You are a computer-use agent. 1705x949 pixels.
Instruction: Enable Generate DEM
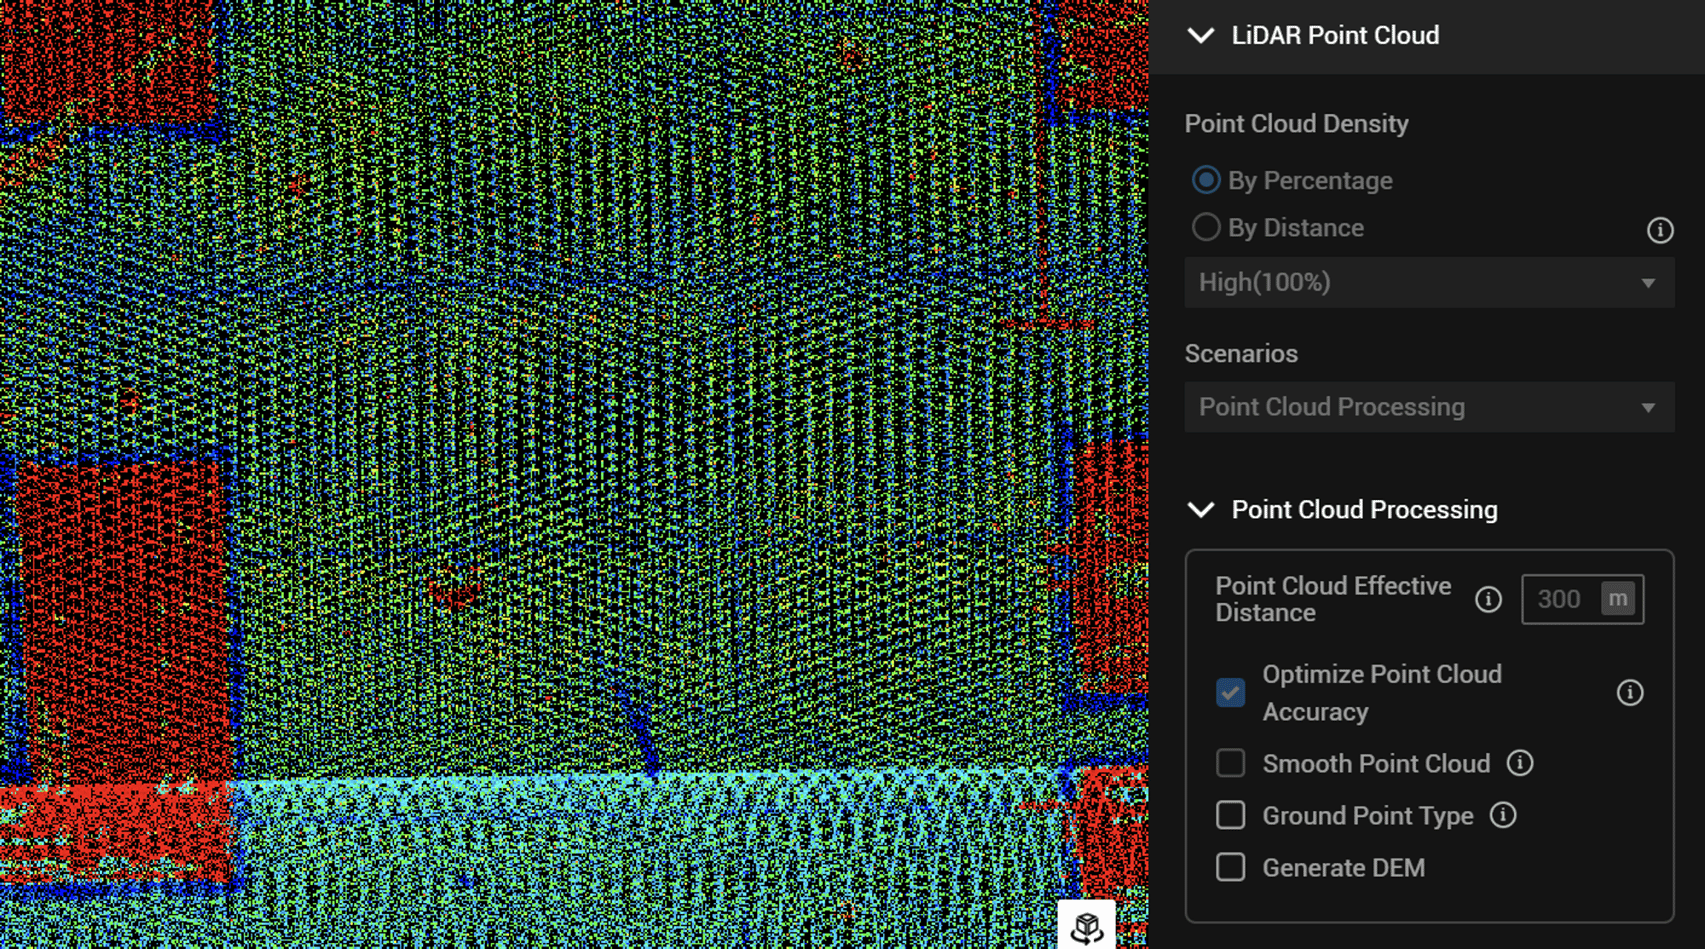tap(1231, 867)
